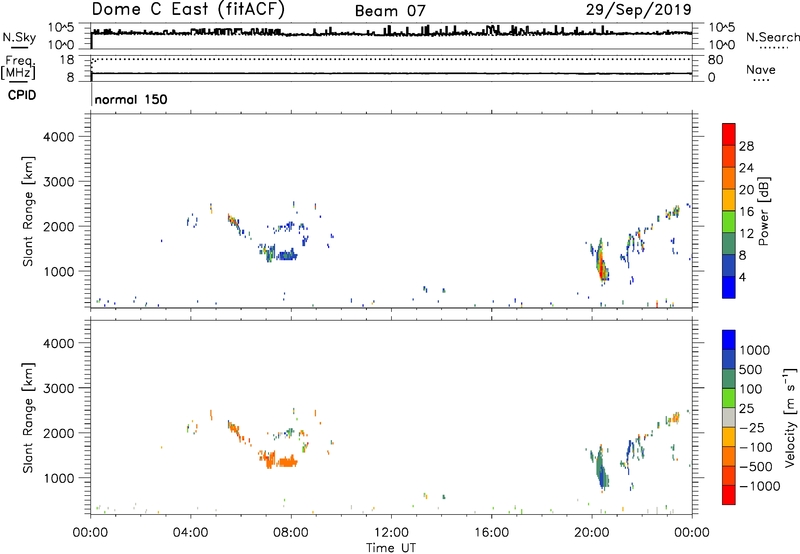Click the 'normal 150' CPID text
The image size is (800, 554).
tap(131, 99)
